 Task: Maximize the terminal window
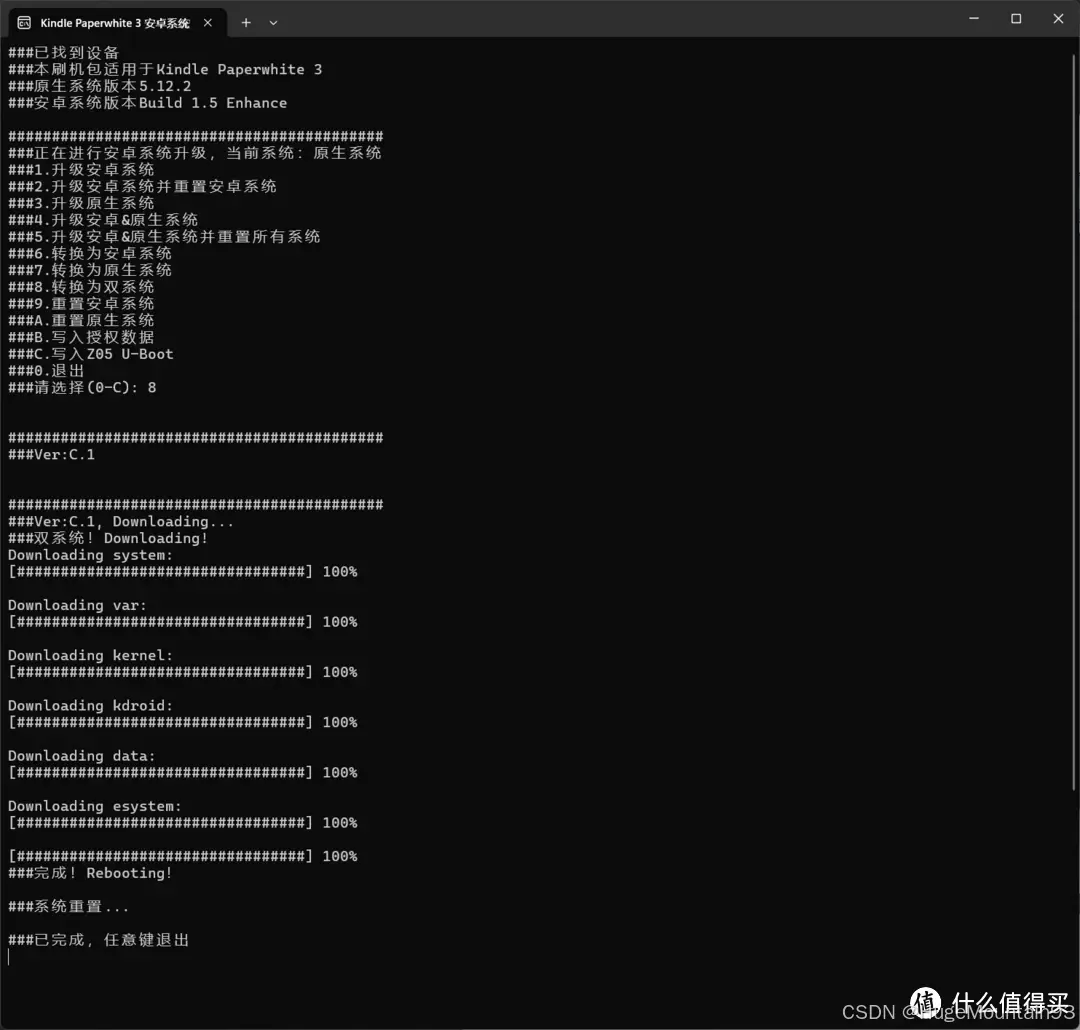pos(1016,19)
